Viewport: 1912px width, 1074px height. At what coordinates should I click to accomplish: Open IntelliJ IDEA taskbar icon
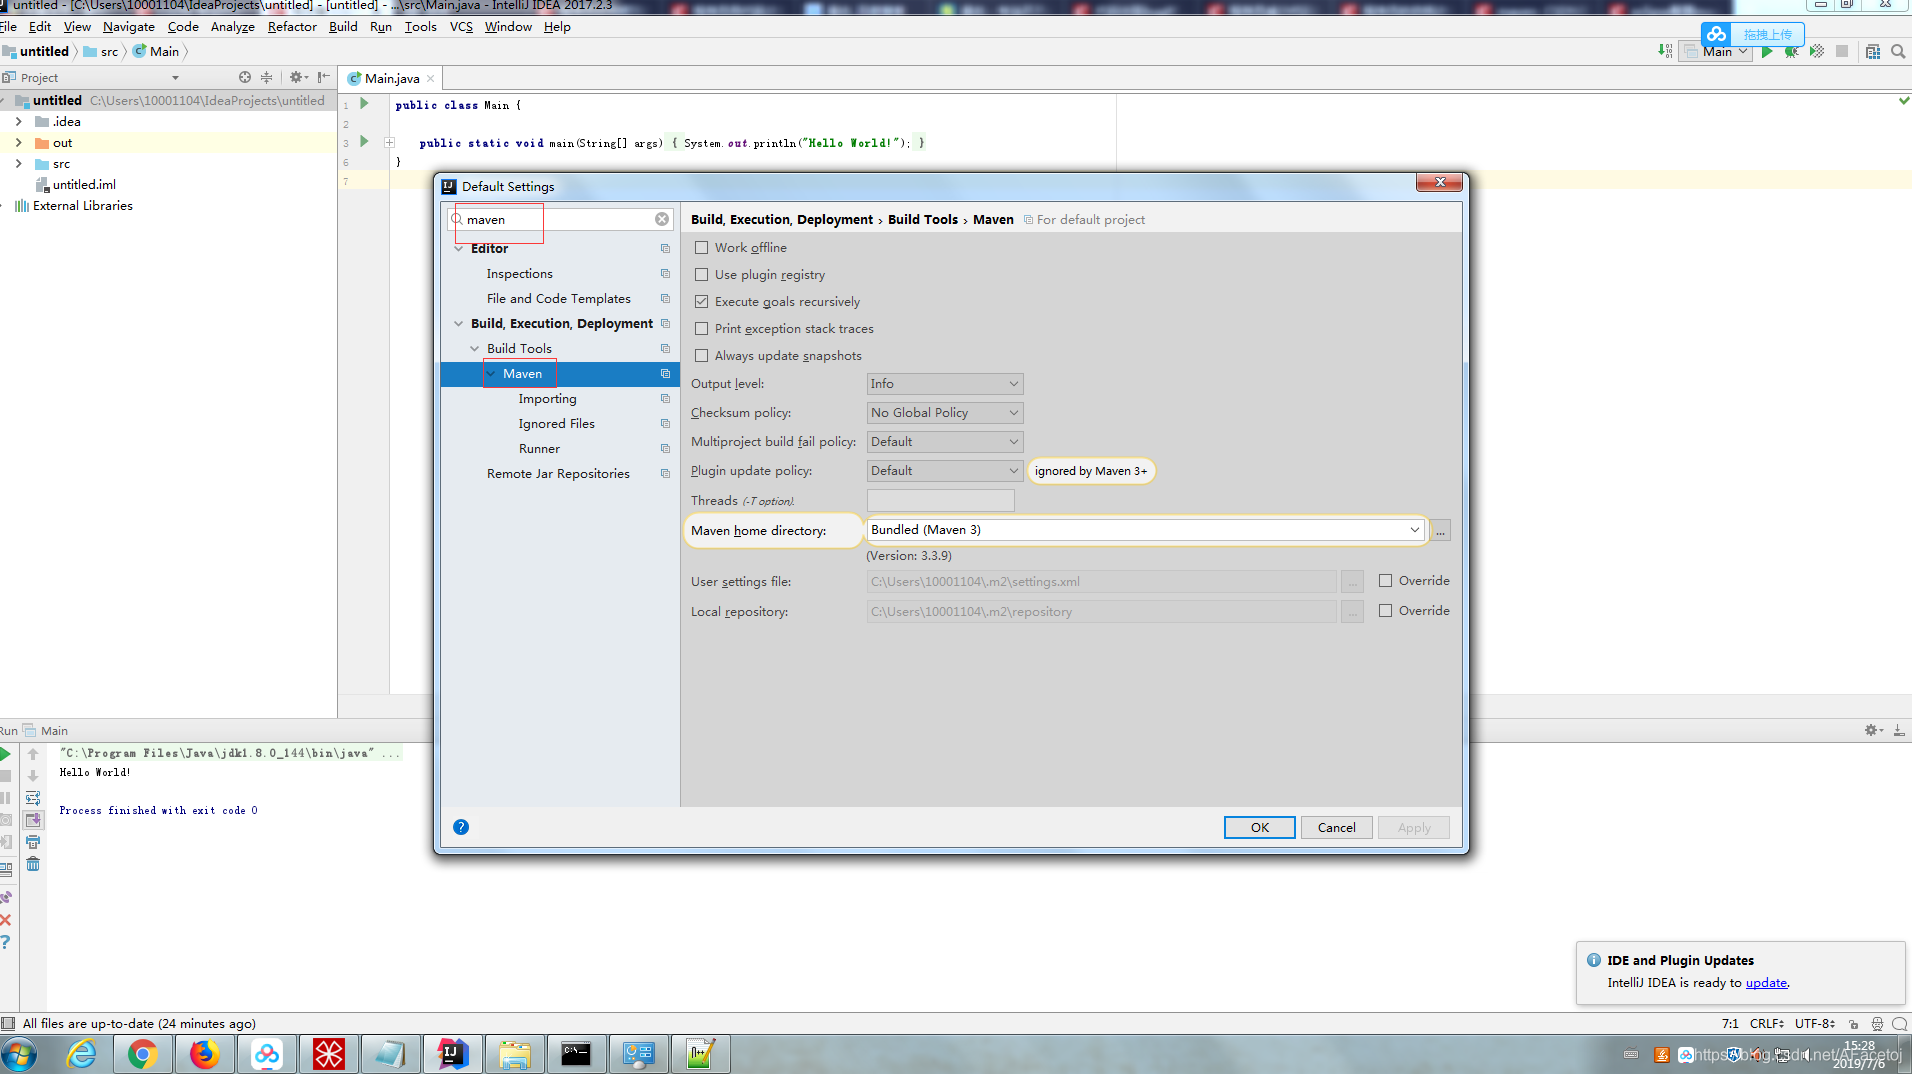[x=452, y=1054]
